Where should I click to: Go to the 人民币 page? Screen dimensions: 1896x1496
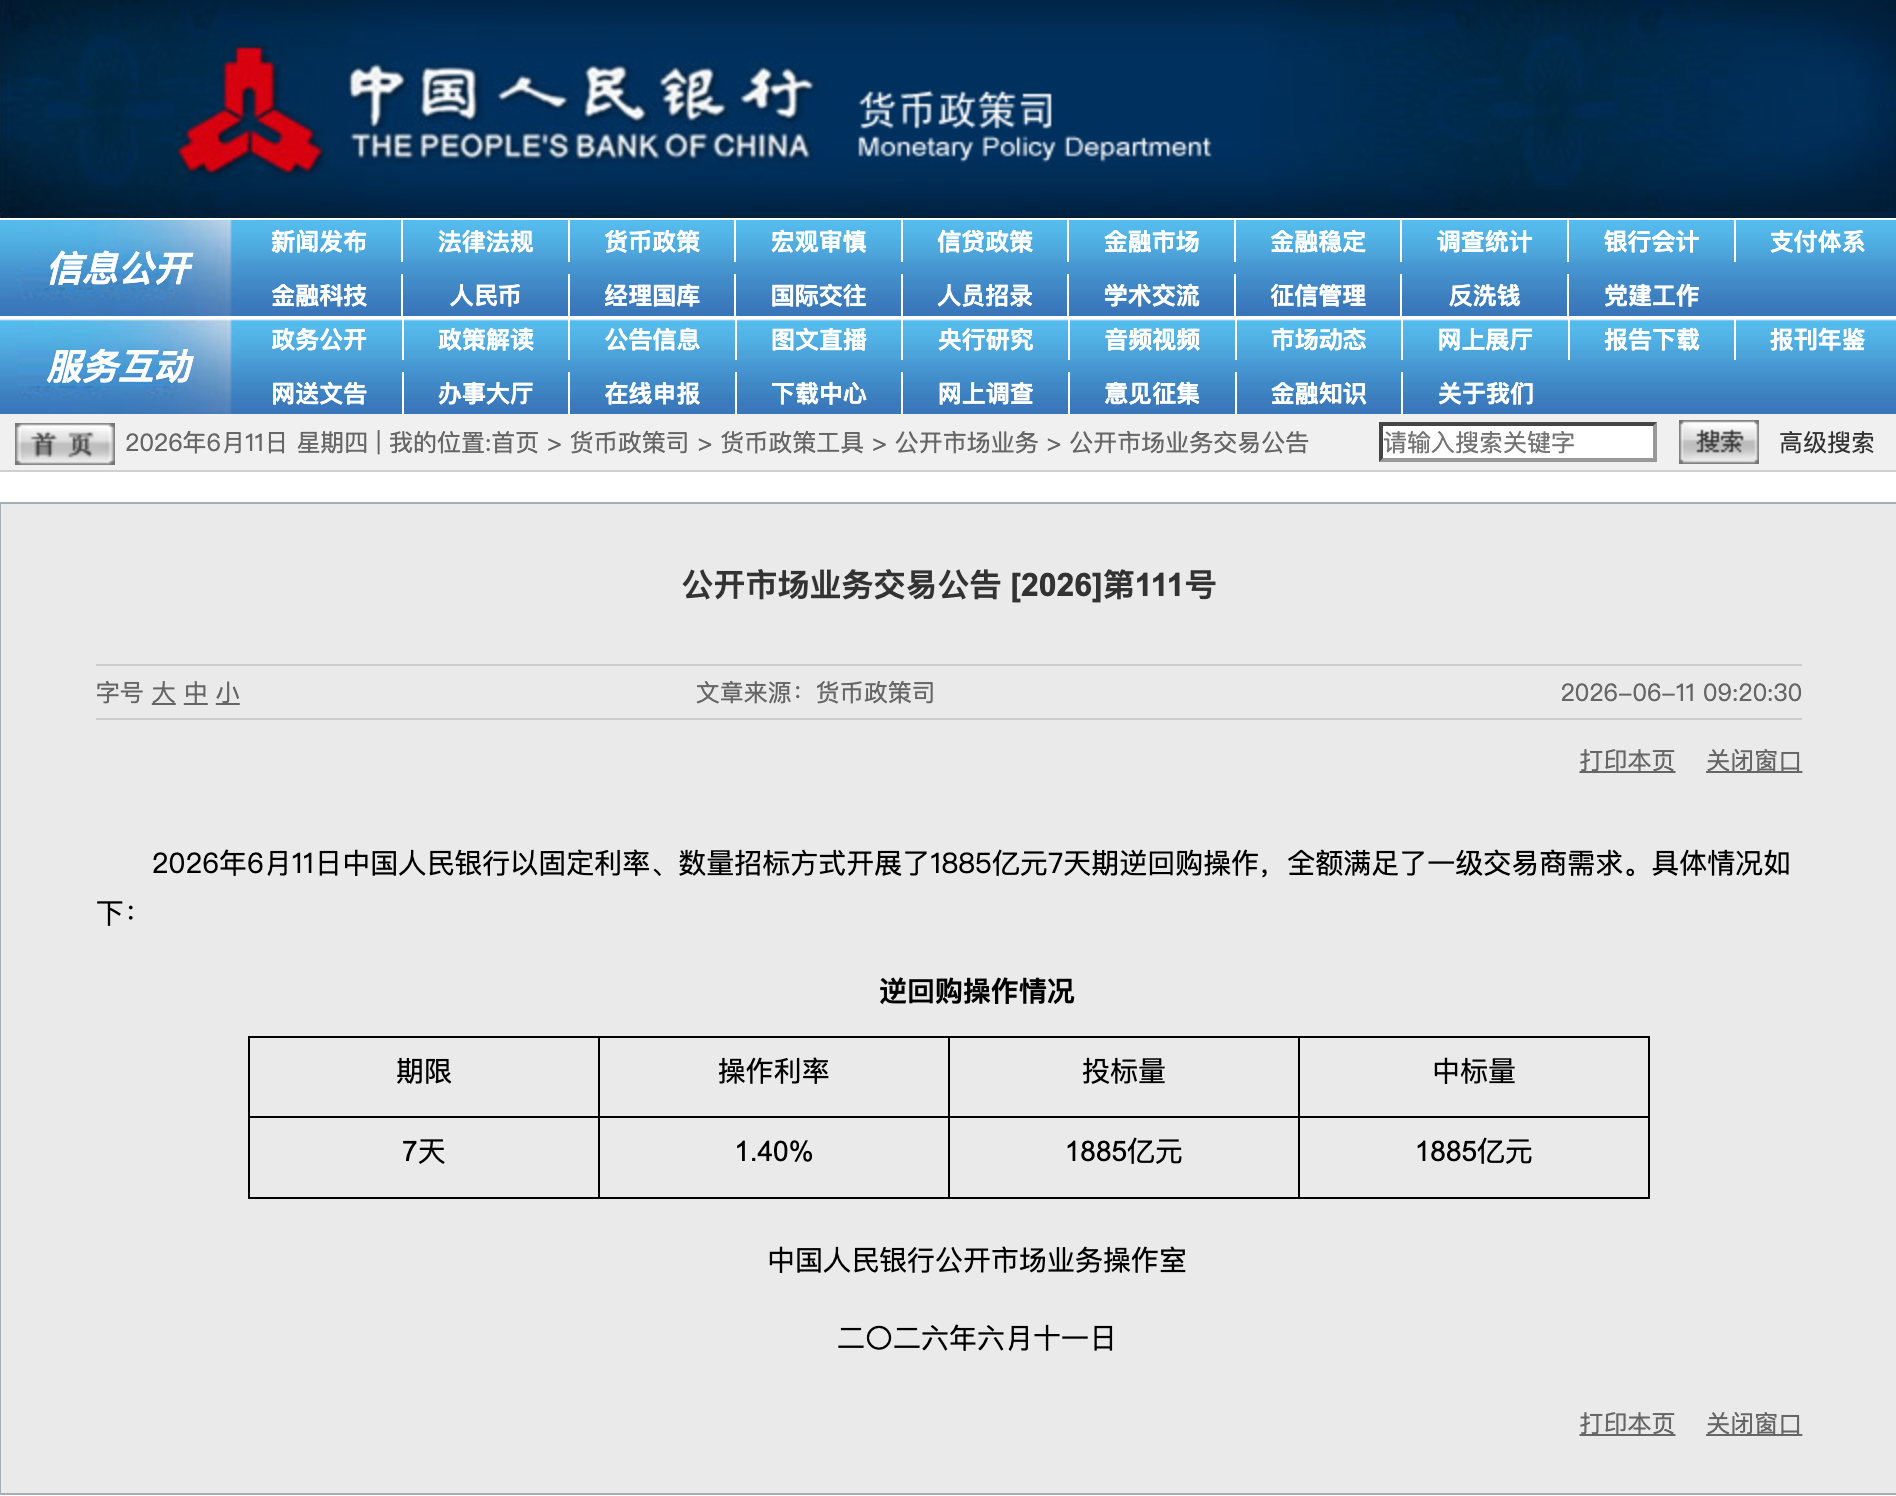pos(485,296)
